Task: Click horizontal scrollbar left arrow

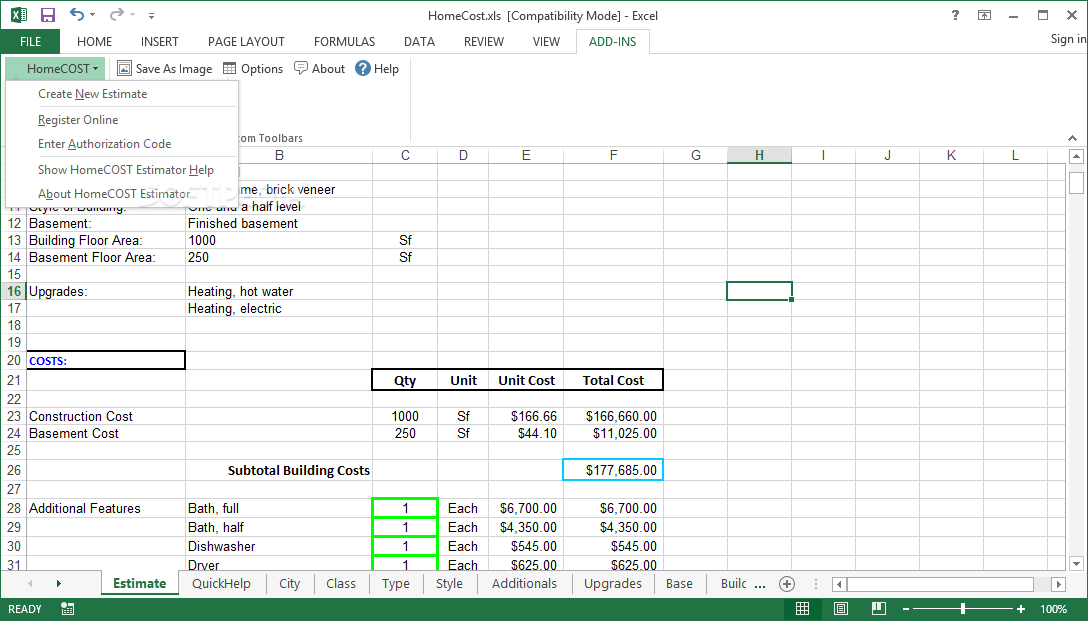Action: coord(839,584)
